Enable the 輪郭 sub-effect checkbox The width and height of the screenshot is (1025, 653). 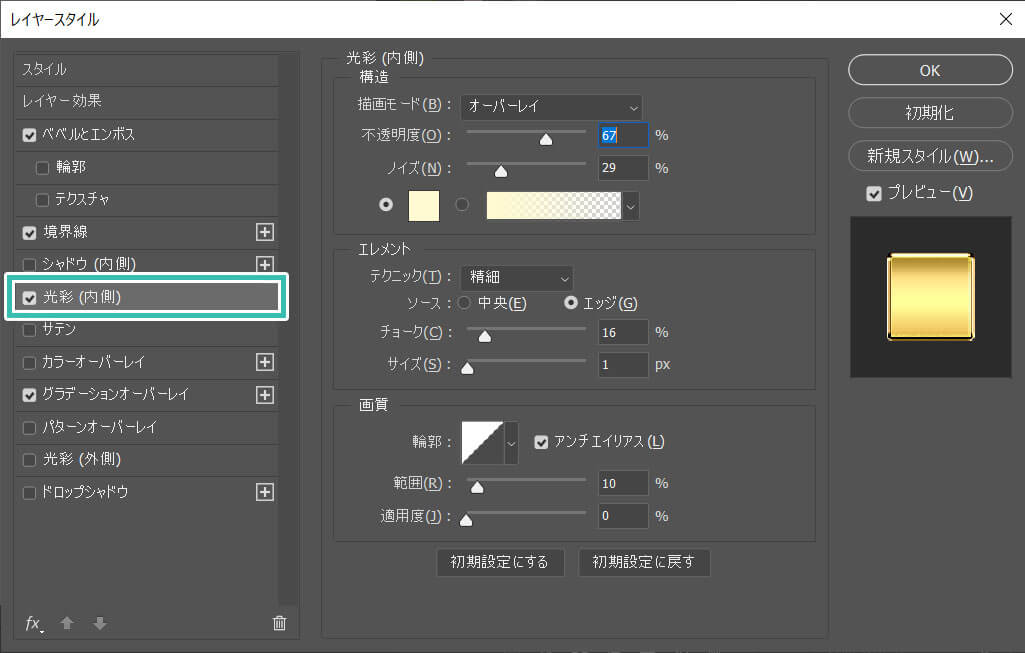(x=42, y=168)
